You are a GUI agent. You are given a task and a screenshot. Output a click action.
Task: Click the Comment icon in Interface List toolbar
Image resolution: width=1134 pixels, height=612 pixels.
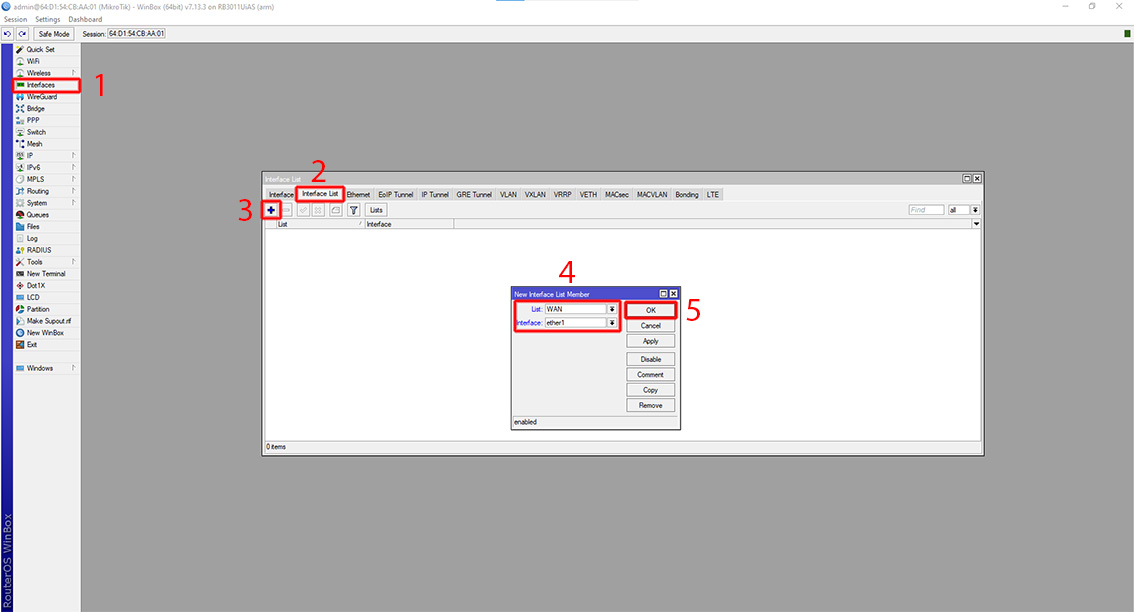click(336, 210)
